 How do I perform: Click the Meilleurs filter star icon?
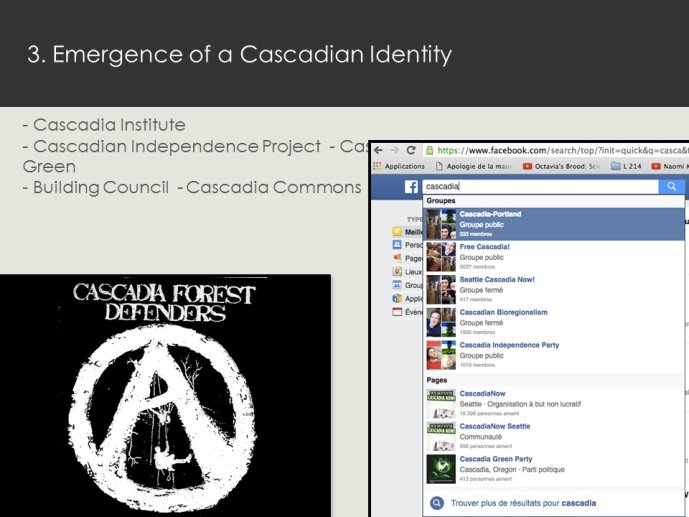point(397,231)
